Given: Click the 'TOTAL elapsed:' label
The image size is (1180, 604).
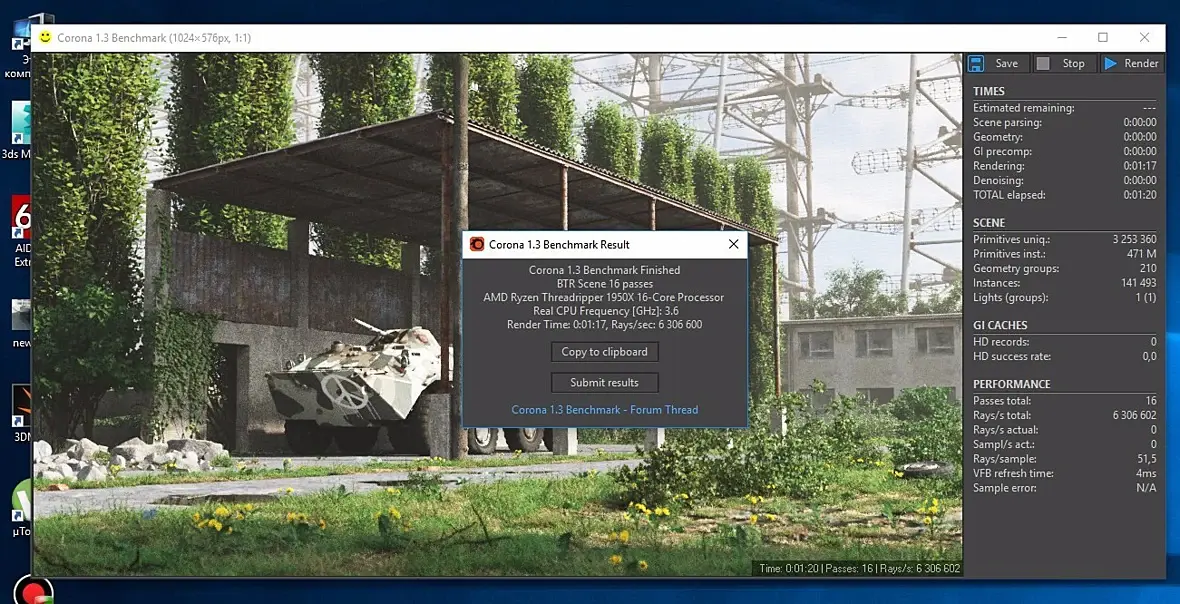Looking at the screenshot, I should click(x=1009, y=195).
